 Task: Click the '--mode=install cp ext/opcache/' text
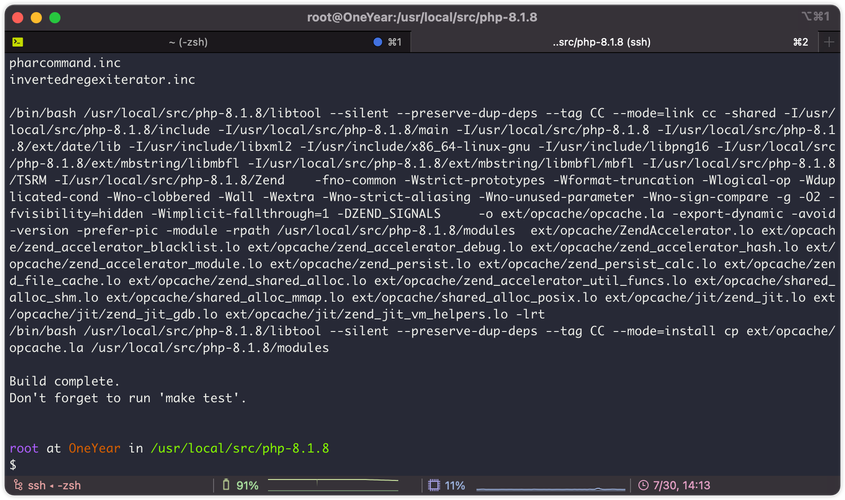coord(724,331)
